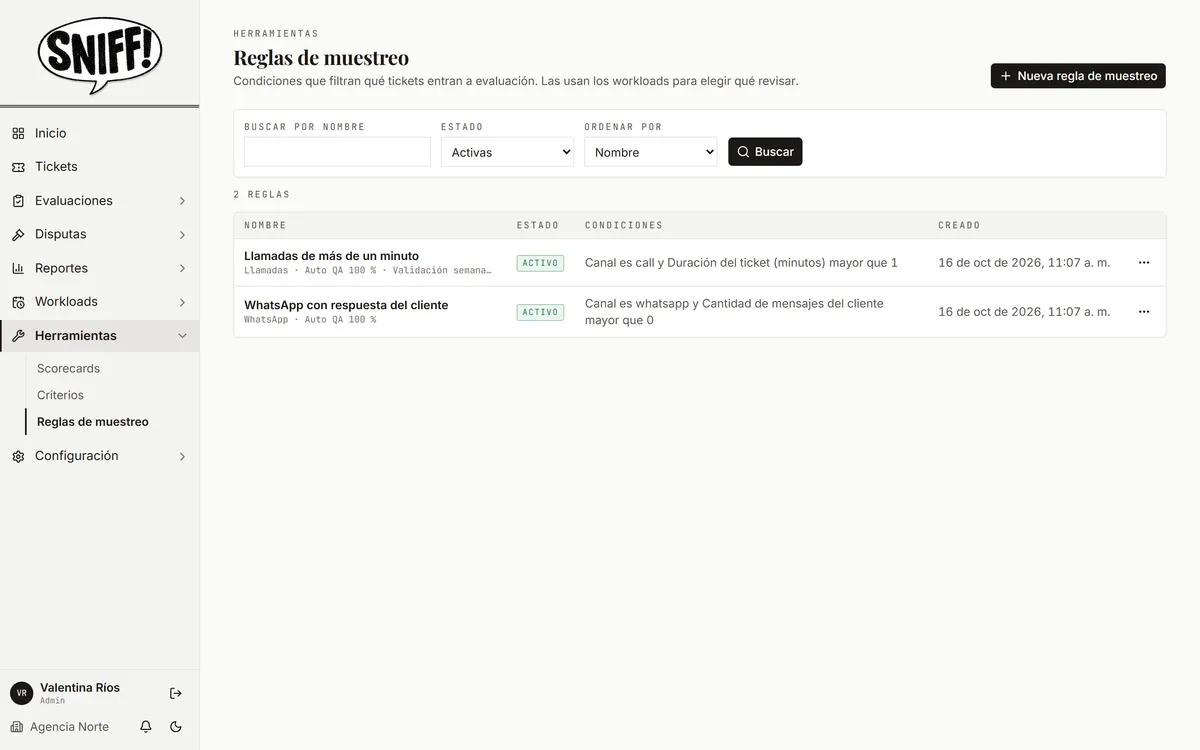Click the Nombre column header
Viewport: 1200px width, 750px height.
point(265,226)
